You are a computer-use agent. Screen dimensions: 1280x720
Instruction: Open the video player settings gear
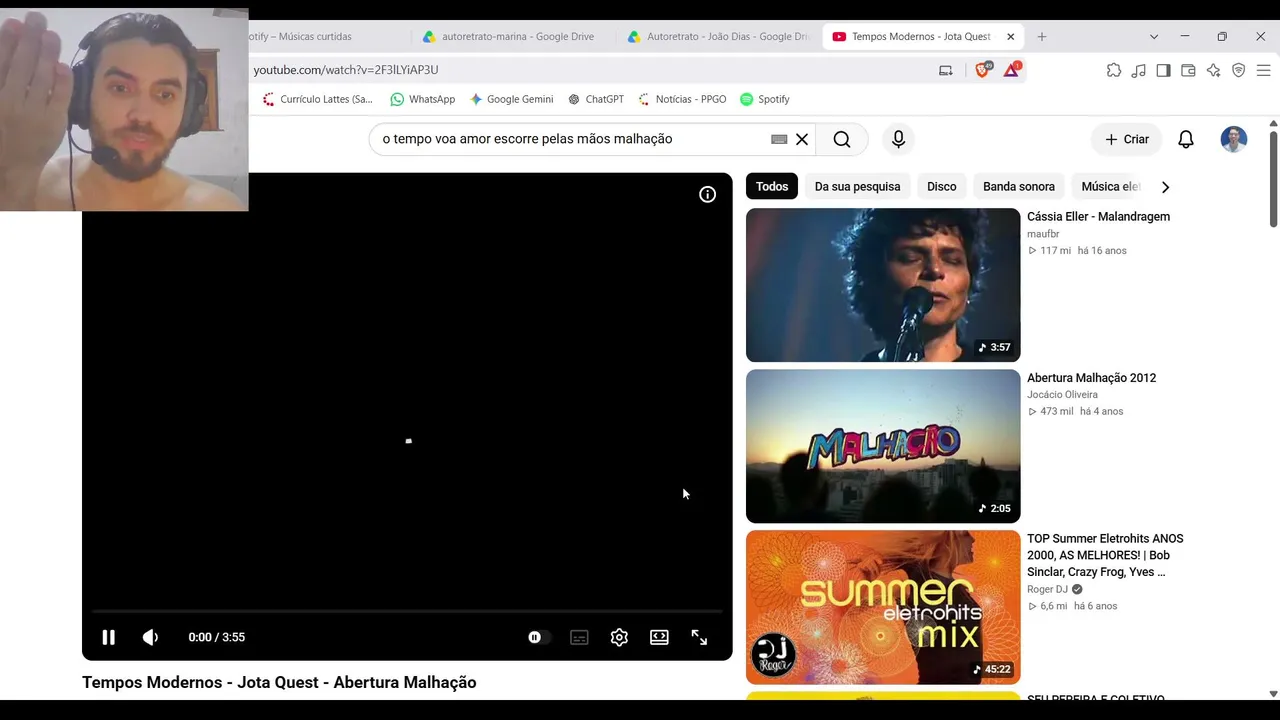pos(619,637)
